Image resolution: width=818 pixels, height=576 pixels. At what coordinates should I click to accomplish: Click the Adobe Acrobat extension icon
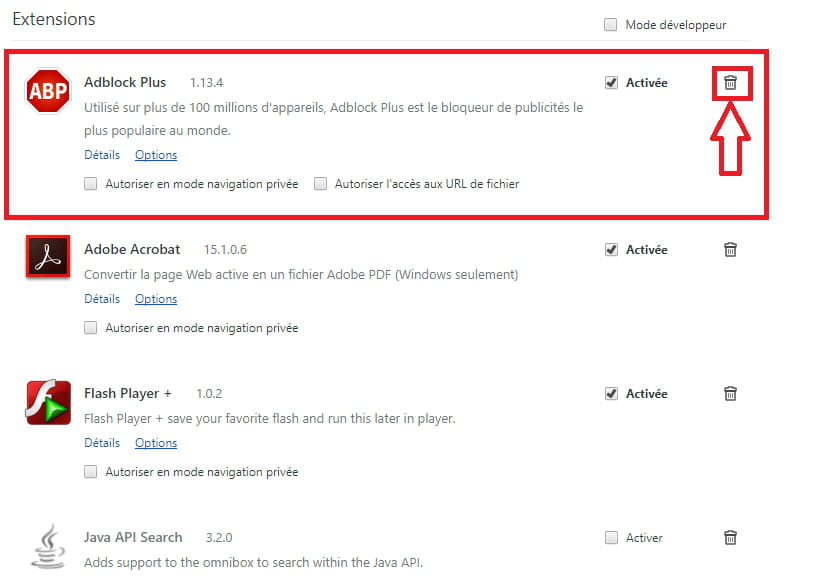[x=47, y=258]
